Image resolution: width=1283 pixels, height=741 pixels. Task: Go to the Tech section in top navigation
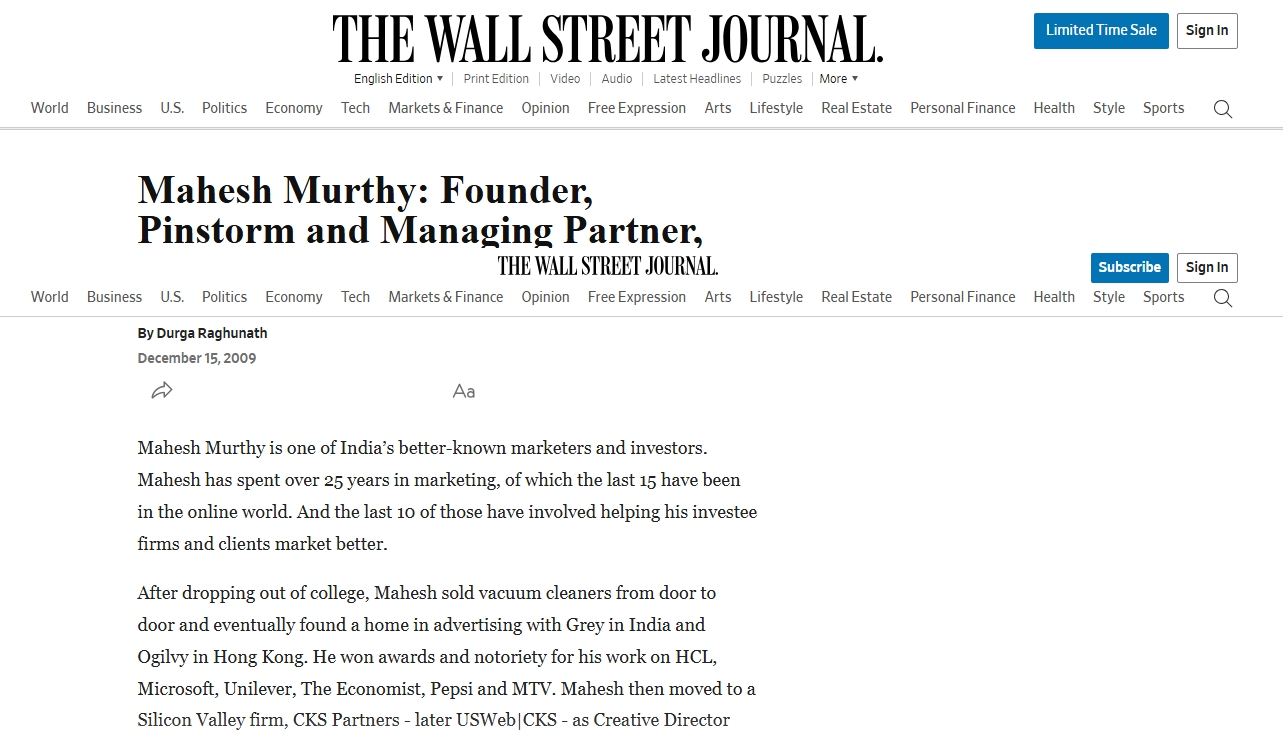(355, 108)
